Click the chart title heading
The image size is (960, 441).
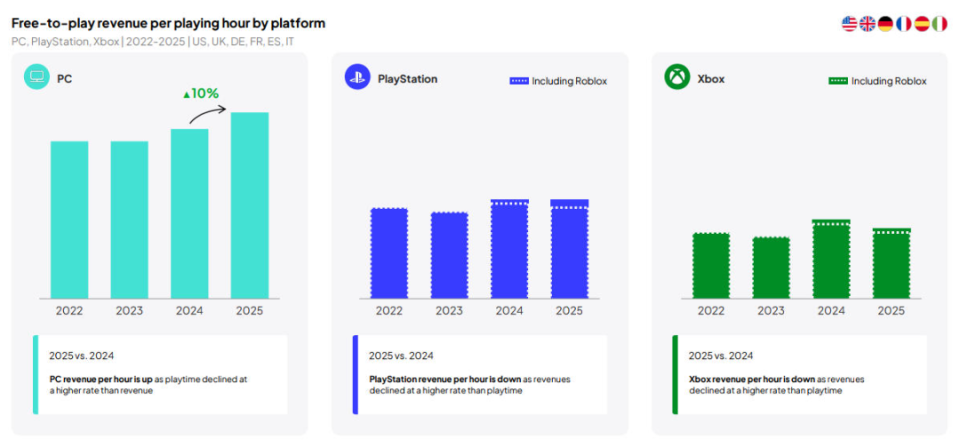pos(168,23)
